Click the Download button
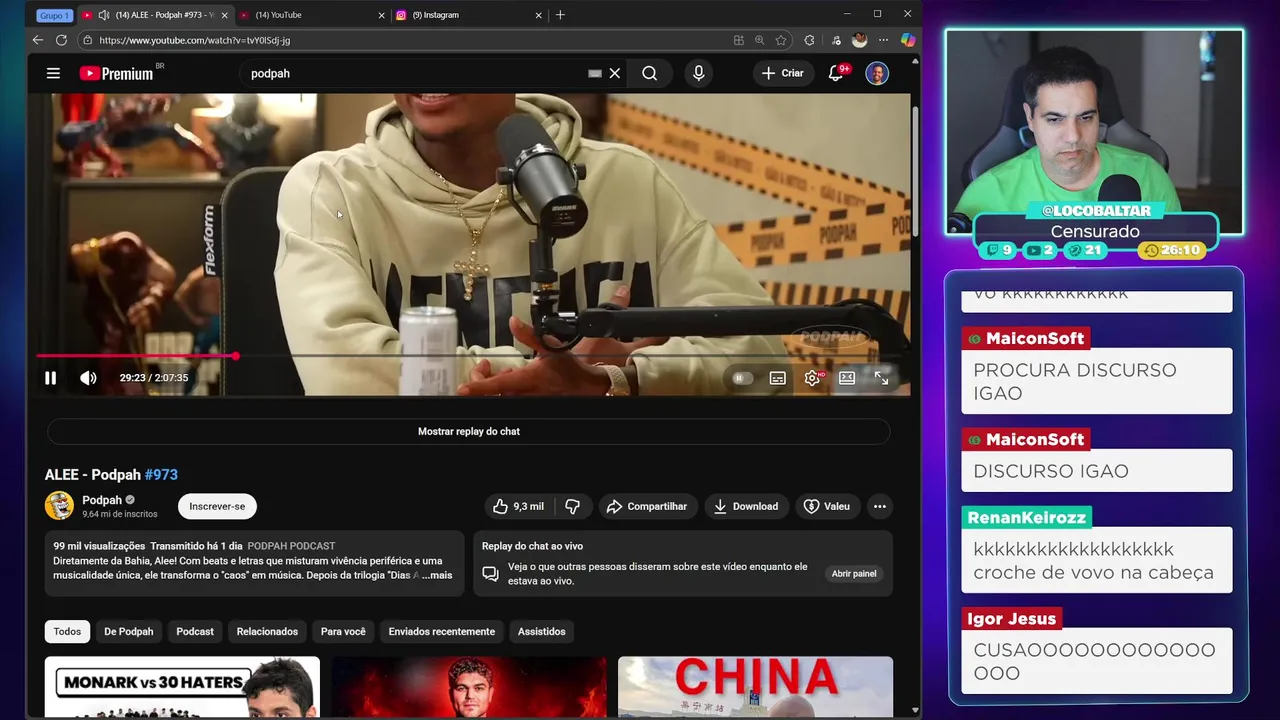1280x720 pixels. point(745,506)
